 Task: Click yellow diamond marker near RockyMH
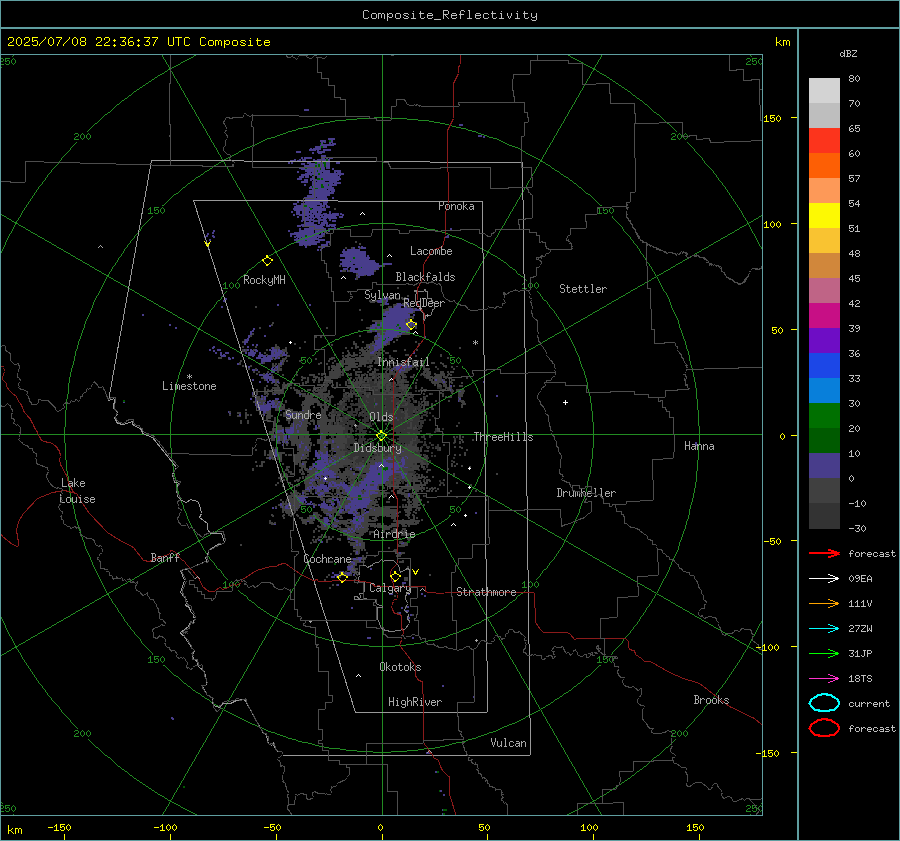pyautogui.click(x=267, y=261)
